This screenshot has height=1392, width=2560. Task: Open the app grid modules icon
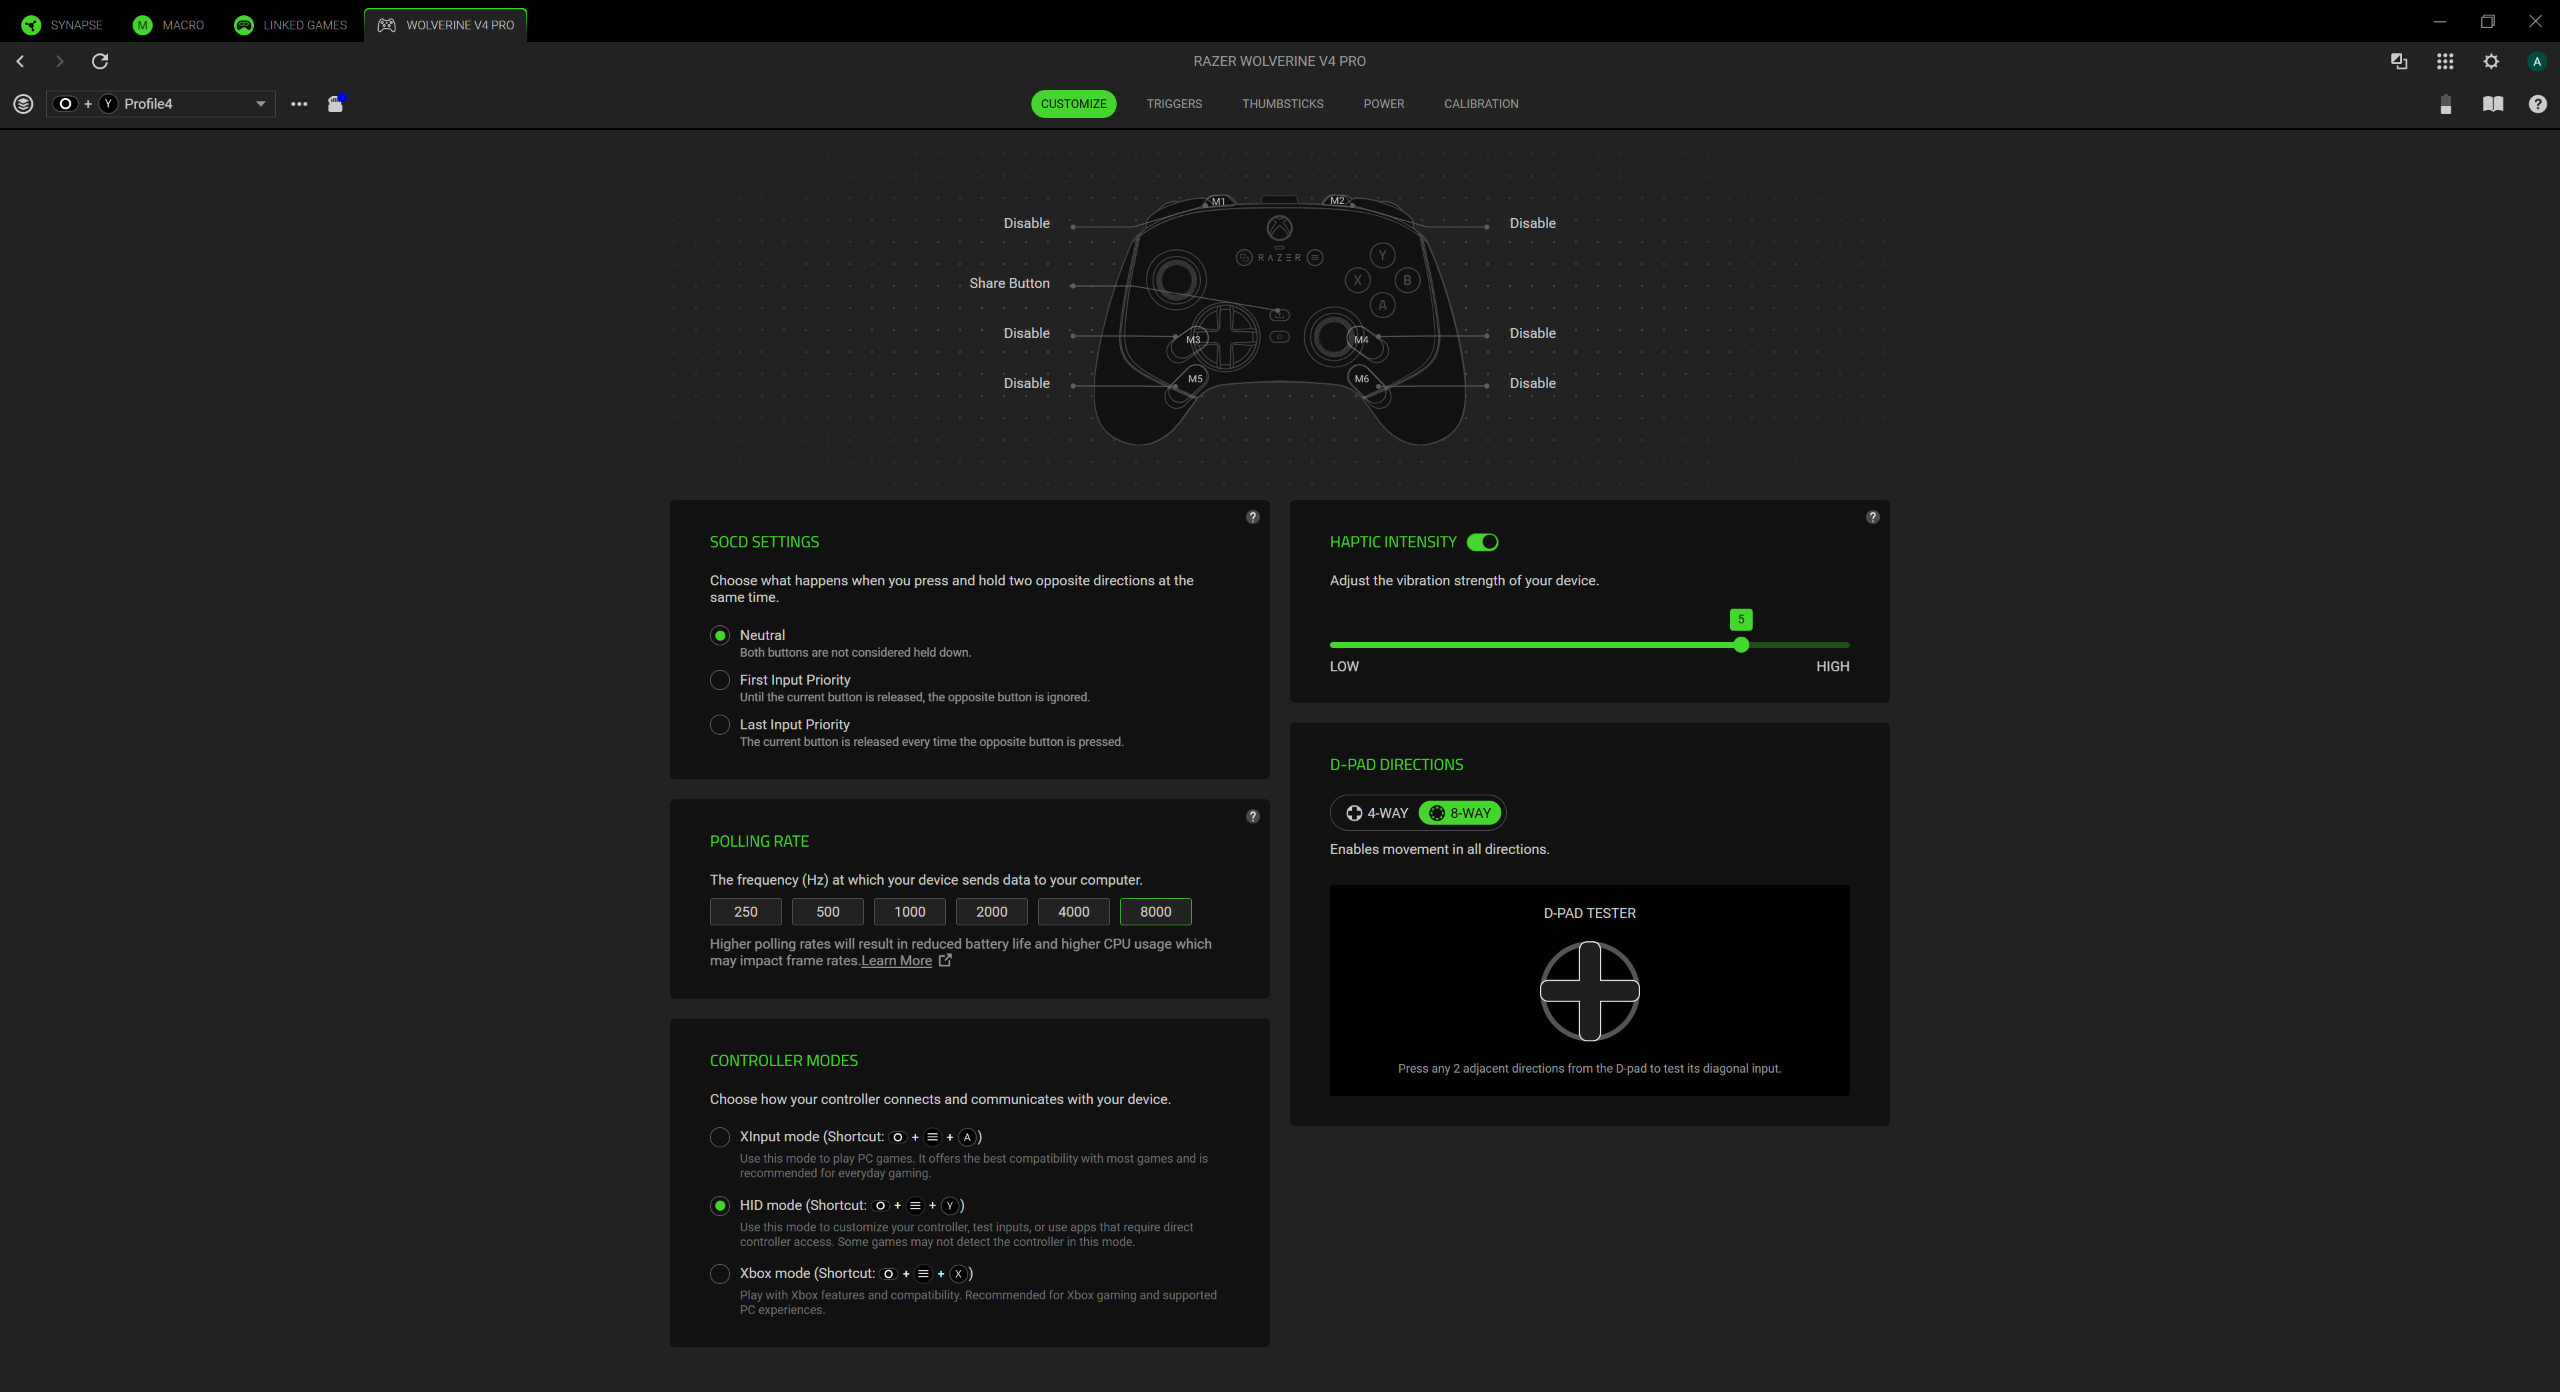tap(2445, 62)
